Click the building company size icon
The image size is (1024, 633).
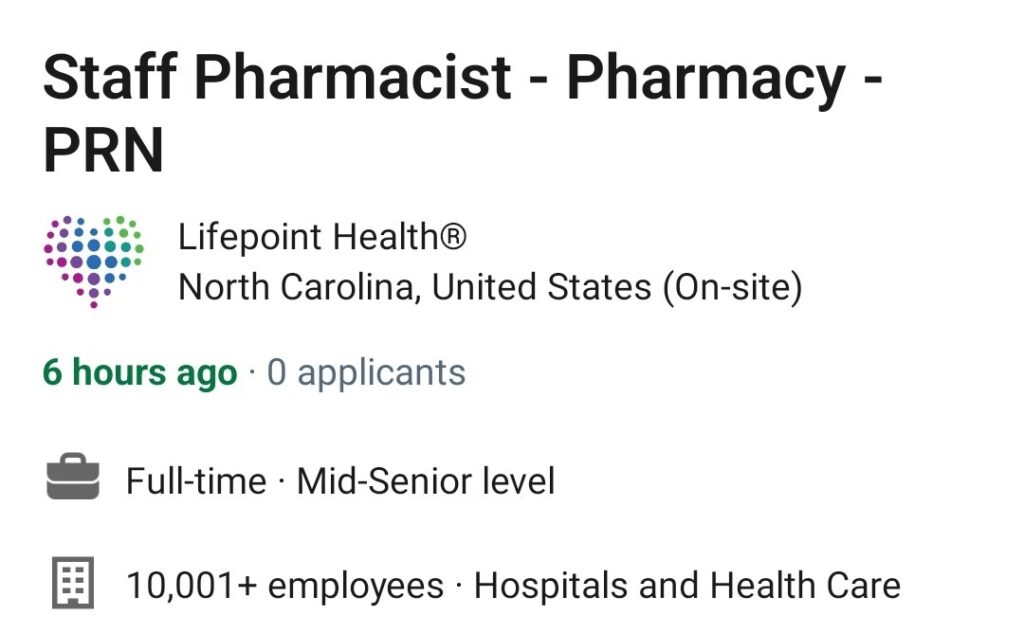tap(73, 583)
